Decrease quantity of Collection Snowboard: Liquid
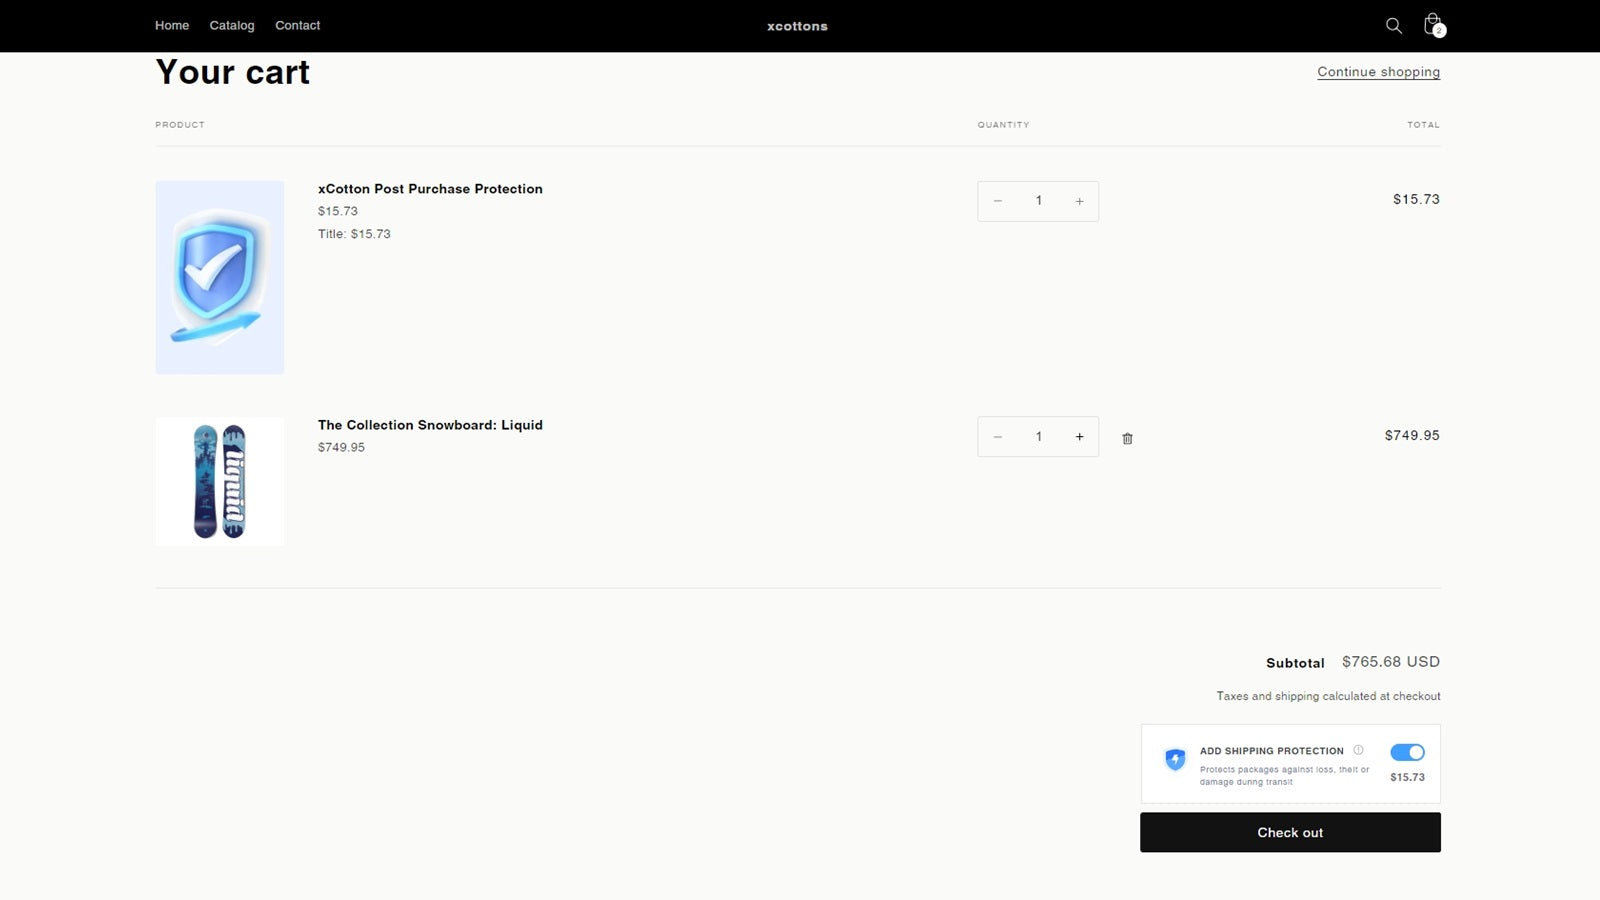 (x=997, y=437)
